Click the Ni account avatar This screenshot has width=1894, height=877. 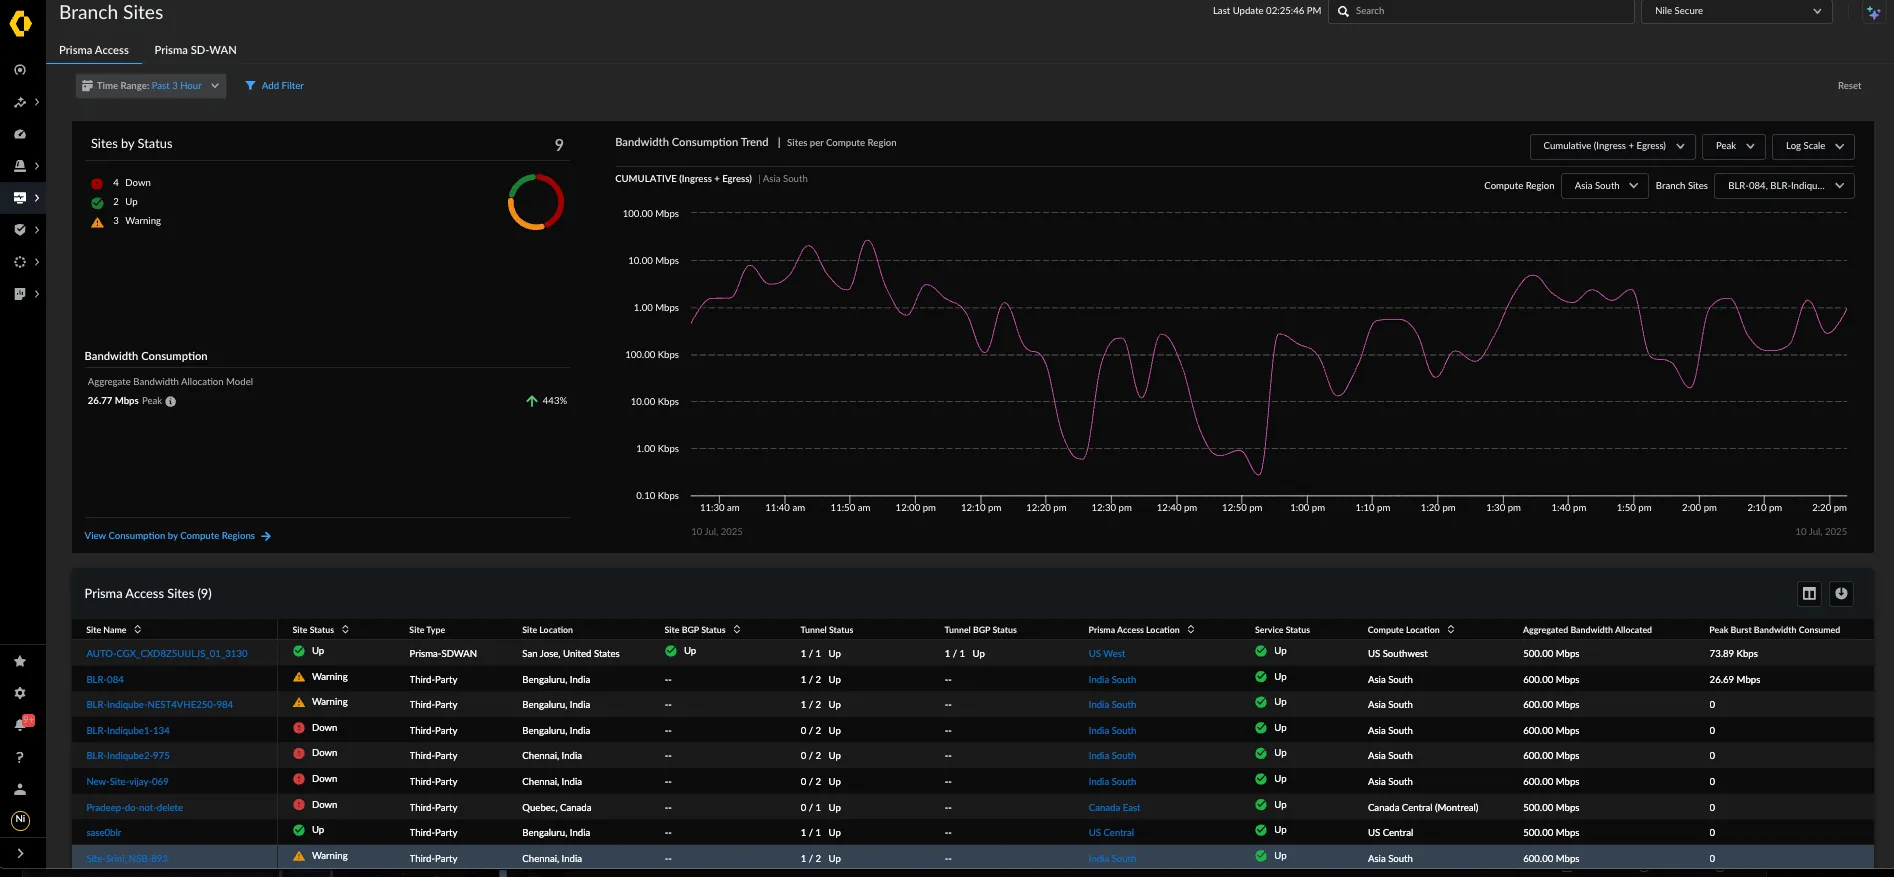20,821
